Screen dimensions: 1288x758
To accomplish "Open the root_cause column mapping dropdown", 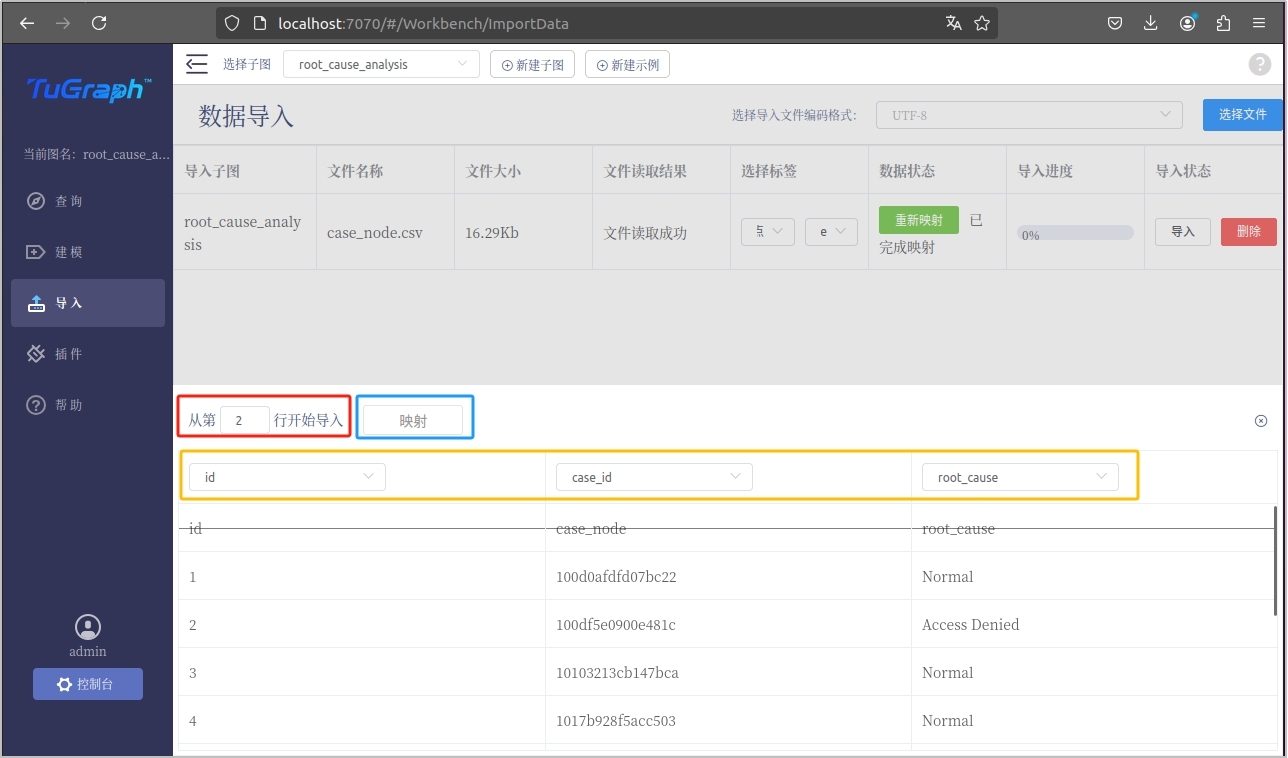I will coord(1020,477).
